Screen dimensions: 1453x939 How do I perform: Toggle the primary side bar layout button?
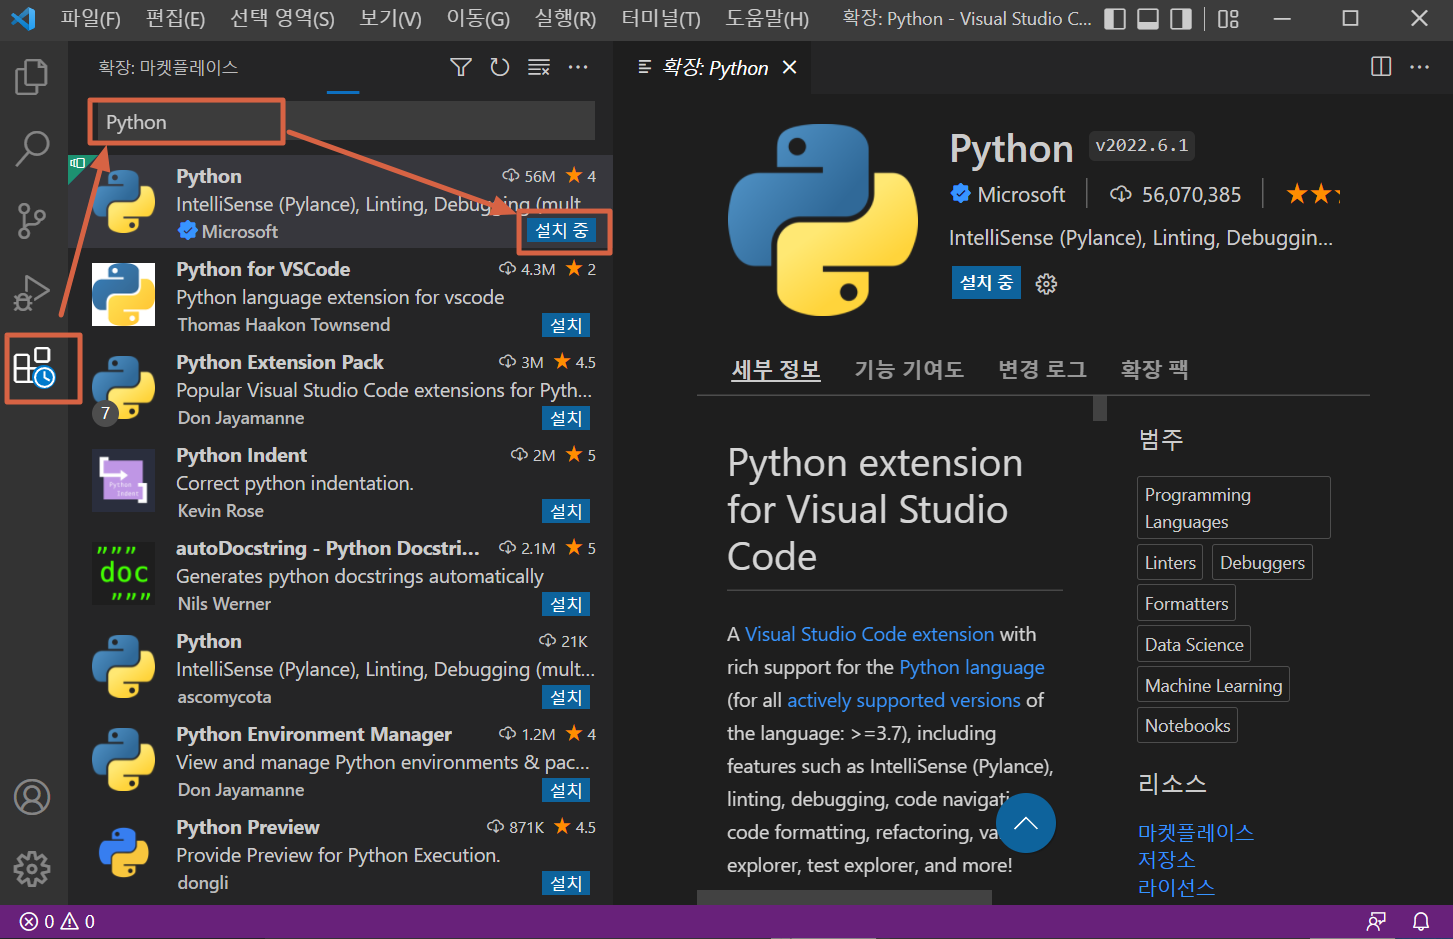pos(1115,19)
